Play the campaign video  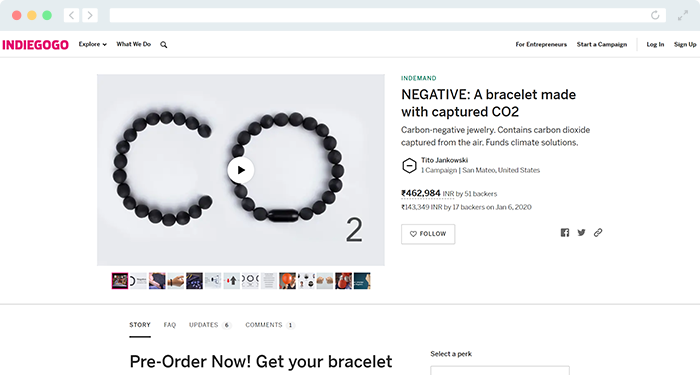point(241,170)
